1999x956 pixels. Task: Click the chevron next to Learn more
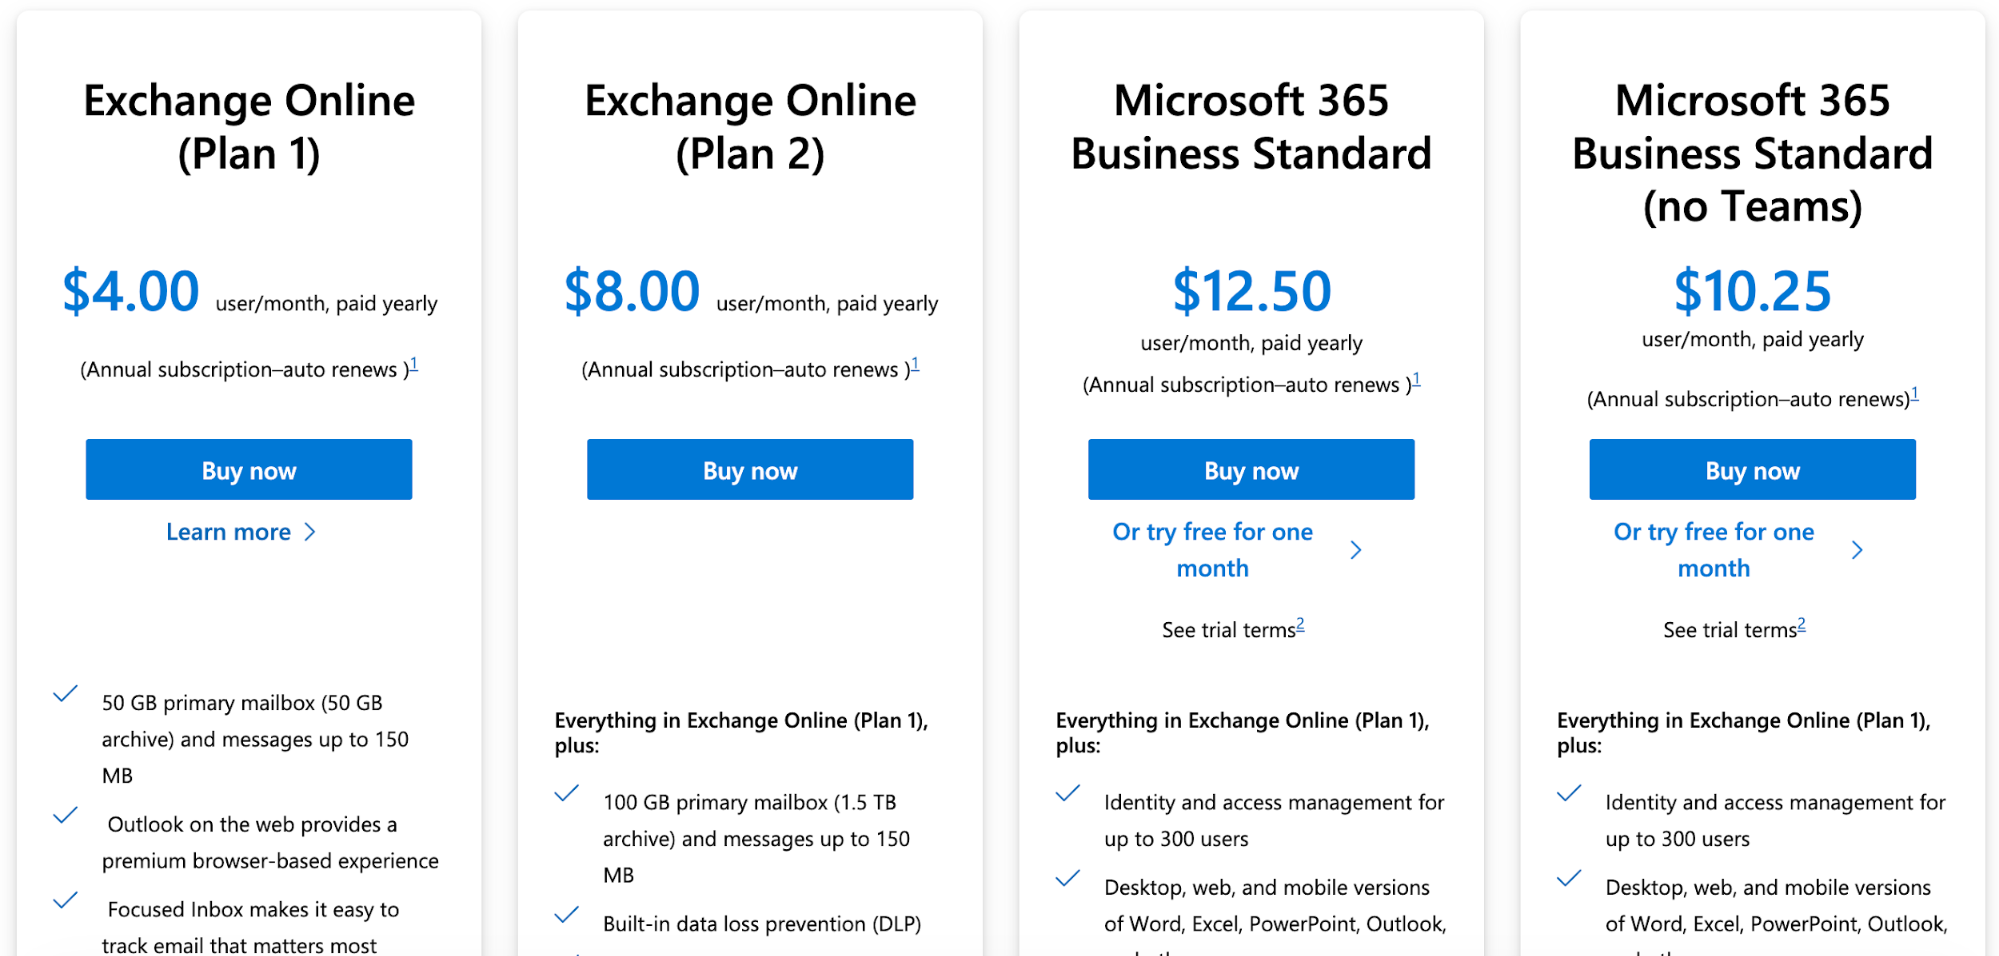[x=310, y=531]
